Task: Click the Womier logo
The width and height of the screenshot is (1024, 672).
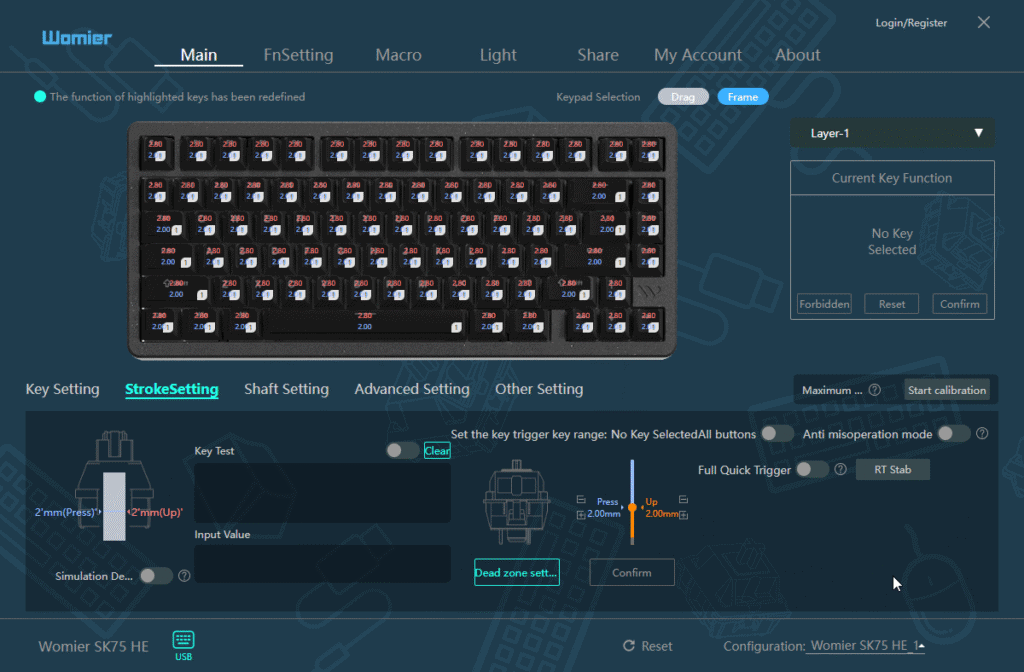Action: point(77,38)
